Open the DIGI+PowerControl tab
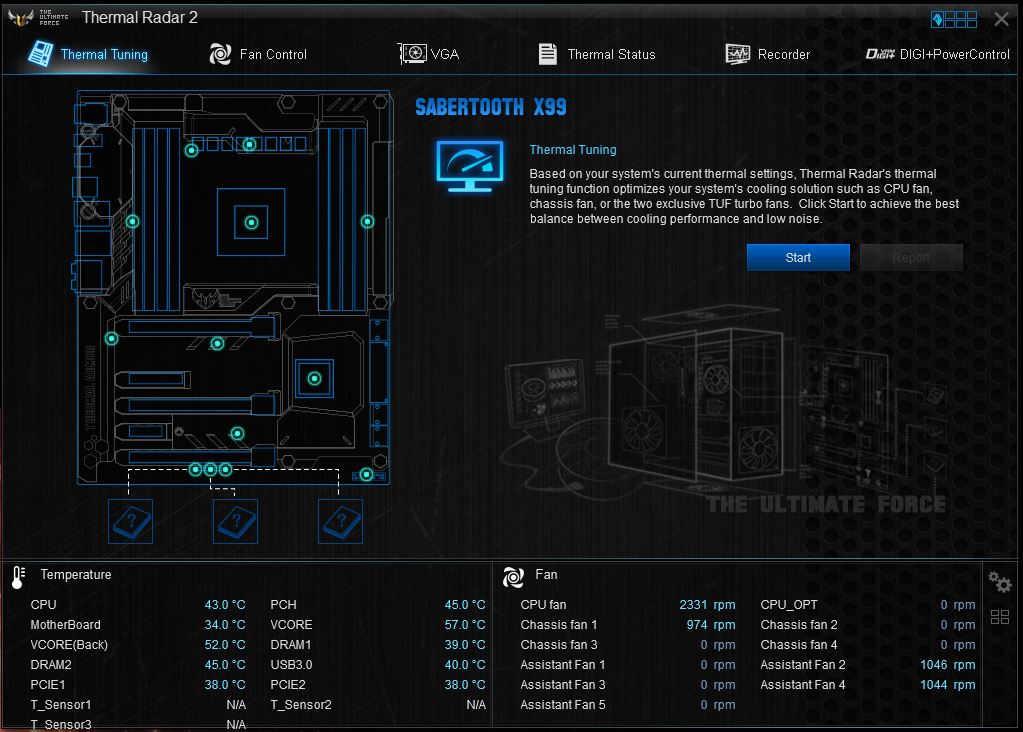Image resolution: width=1023 pixels, height=732 pixels. click(x=937, y=54)
